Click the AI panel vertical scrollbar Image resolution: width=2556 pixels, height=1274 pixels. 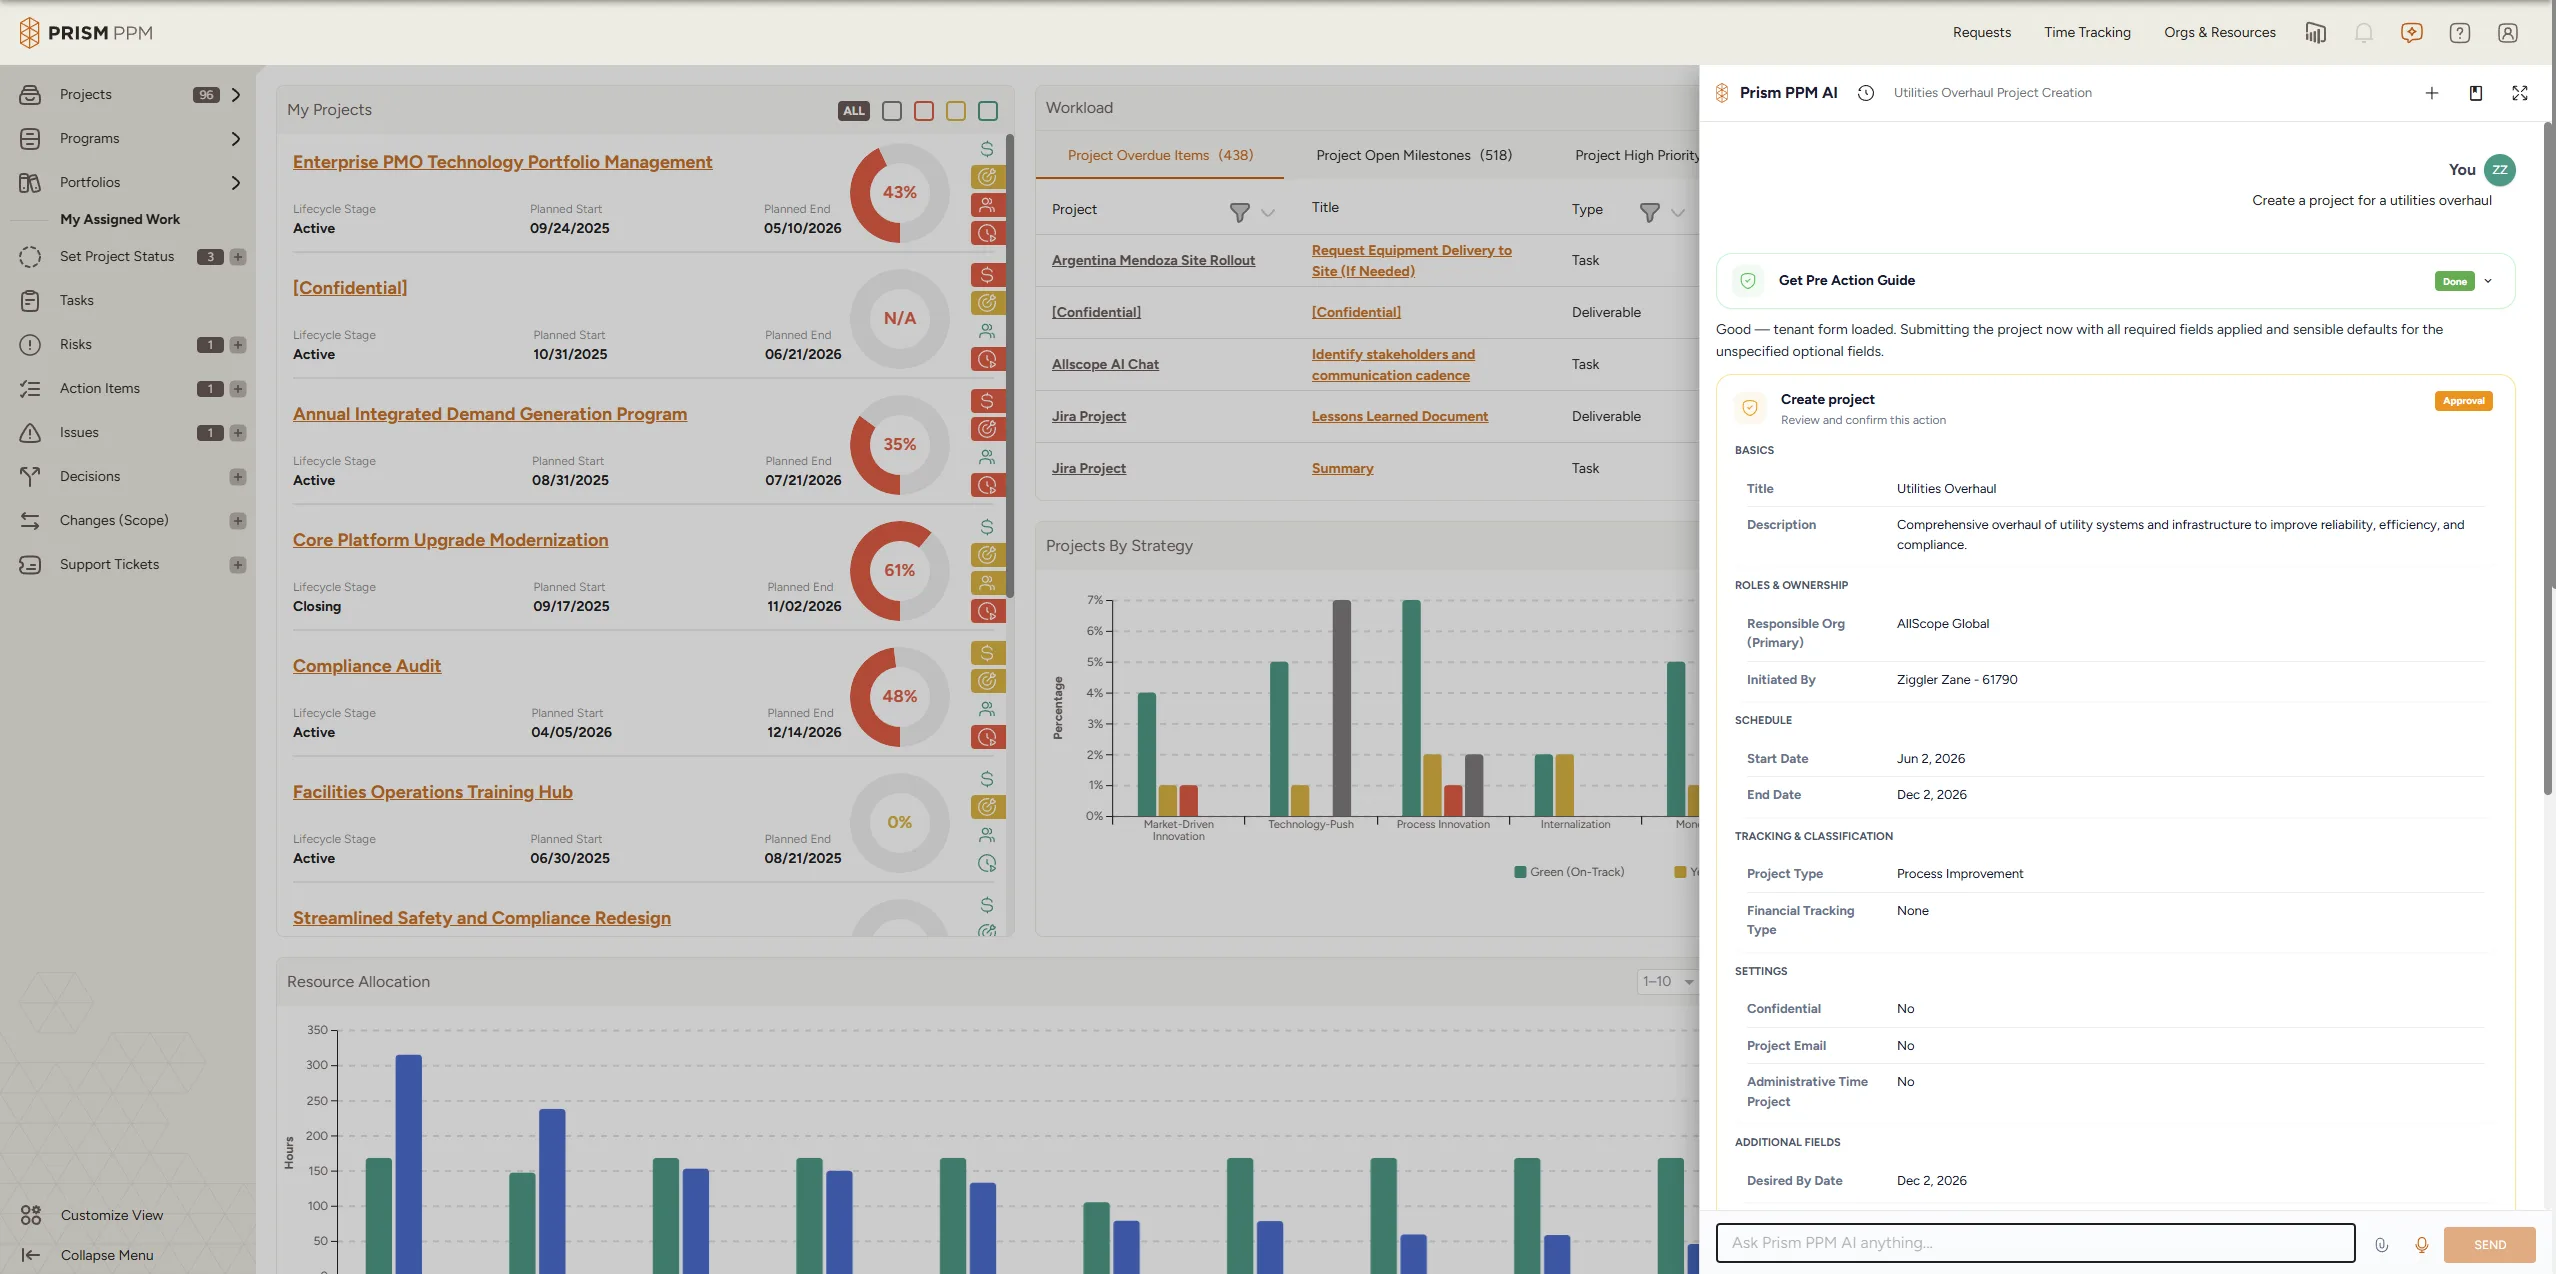coord(2547,459)
